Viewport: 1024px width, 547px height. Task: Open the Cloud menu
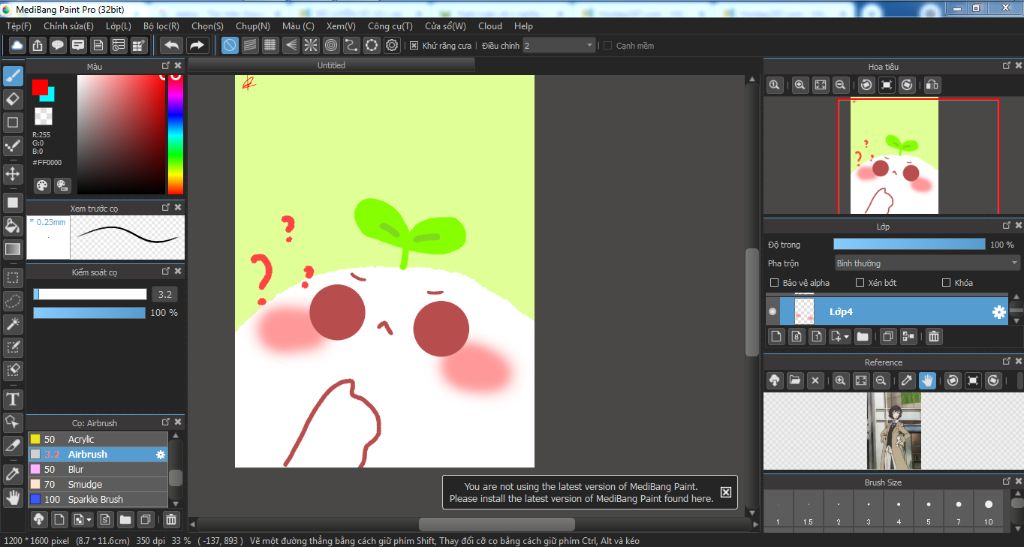click(490, 26)
